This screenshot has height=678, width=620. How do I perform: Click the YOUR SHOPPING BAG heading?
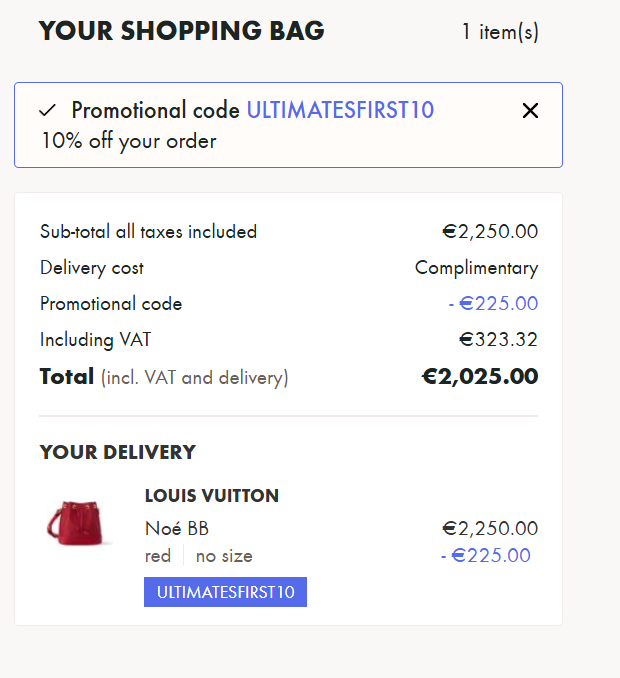click(182, 31)
